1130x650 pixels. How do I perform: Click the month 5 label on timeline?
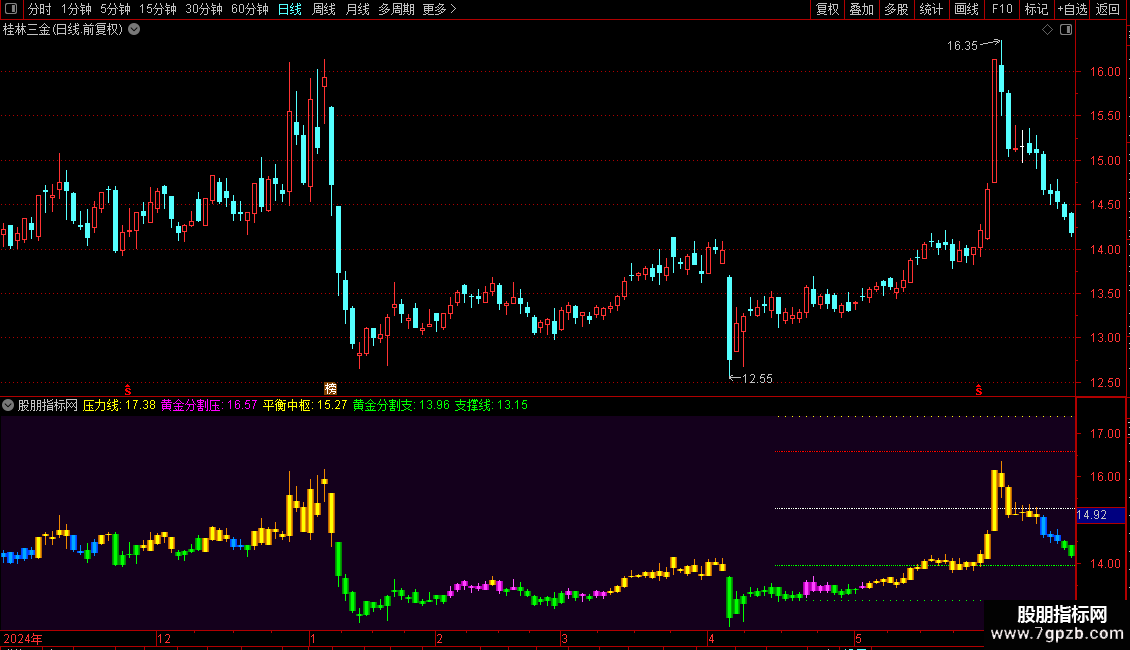click(x=858, y=638)
